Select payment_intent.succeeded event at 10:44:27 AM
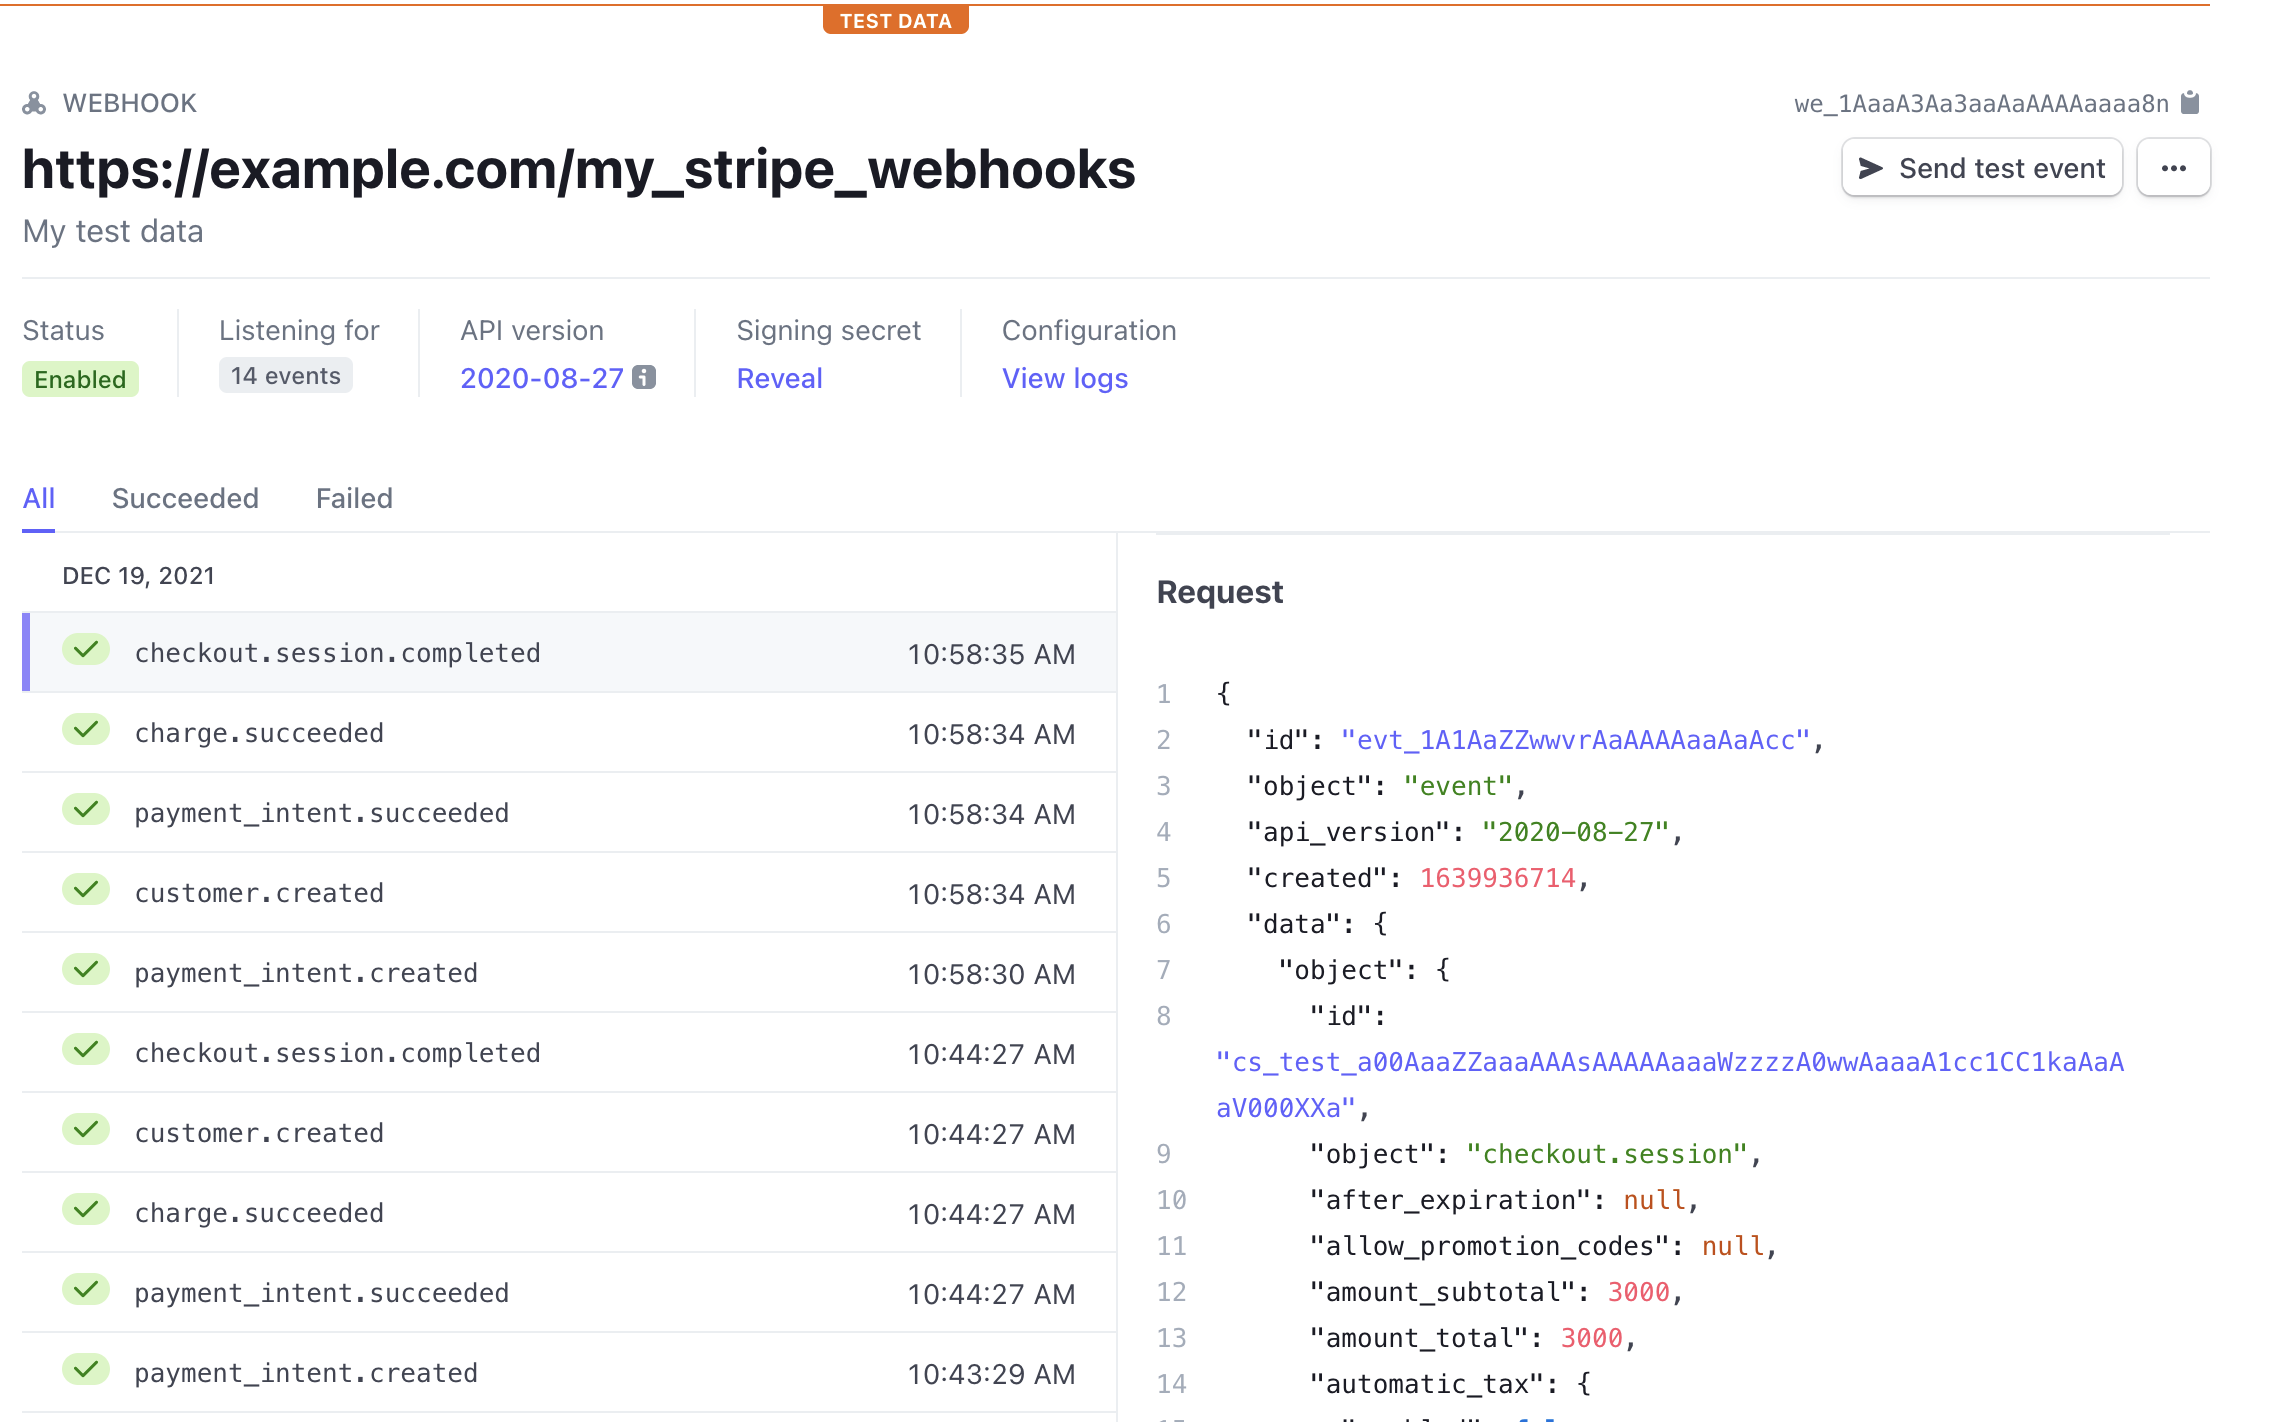Screen dimensions: 2280x1422 tap(569, 1292)
